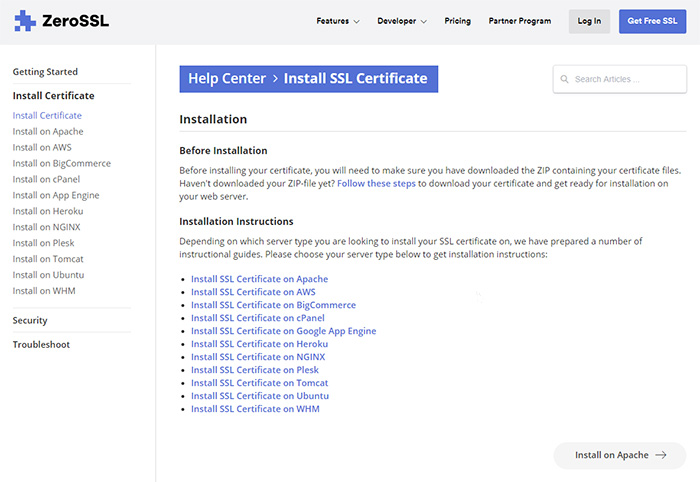Expand the Troubleshoot sidebar section
The image size is (700, 482).
point(41,345)
